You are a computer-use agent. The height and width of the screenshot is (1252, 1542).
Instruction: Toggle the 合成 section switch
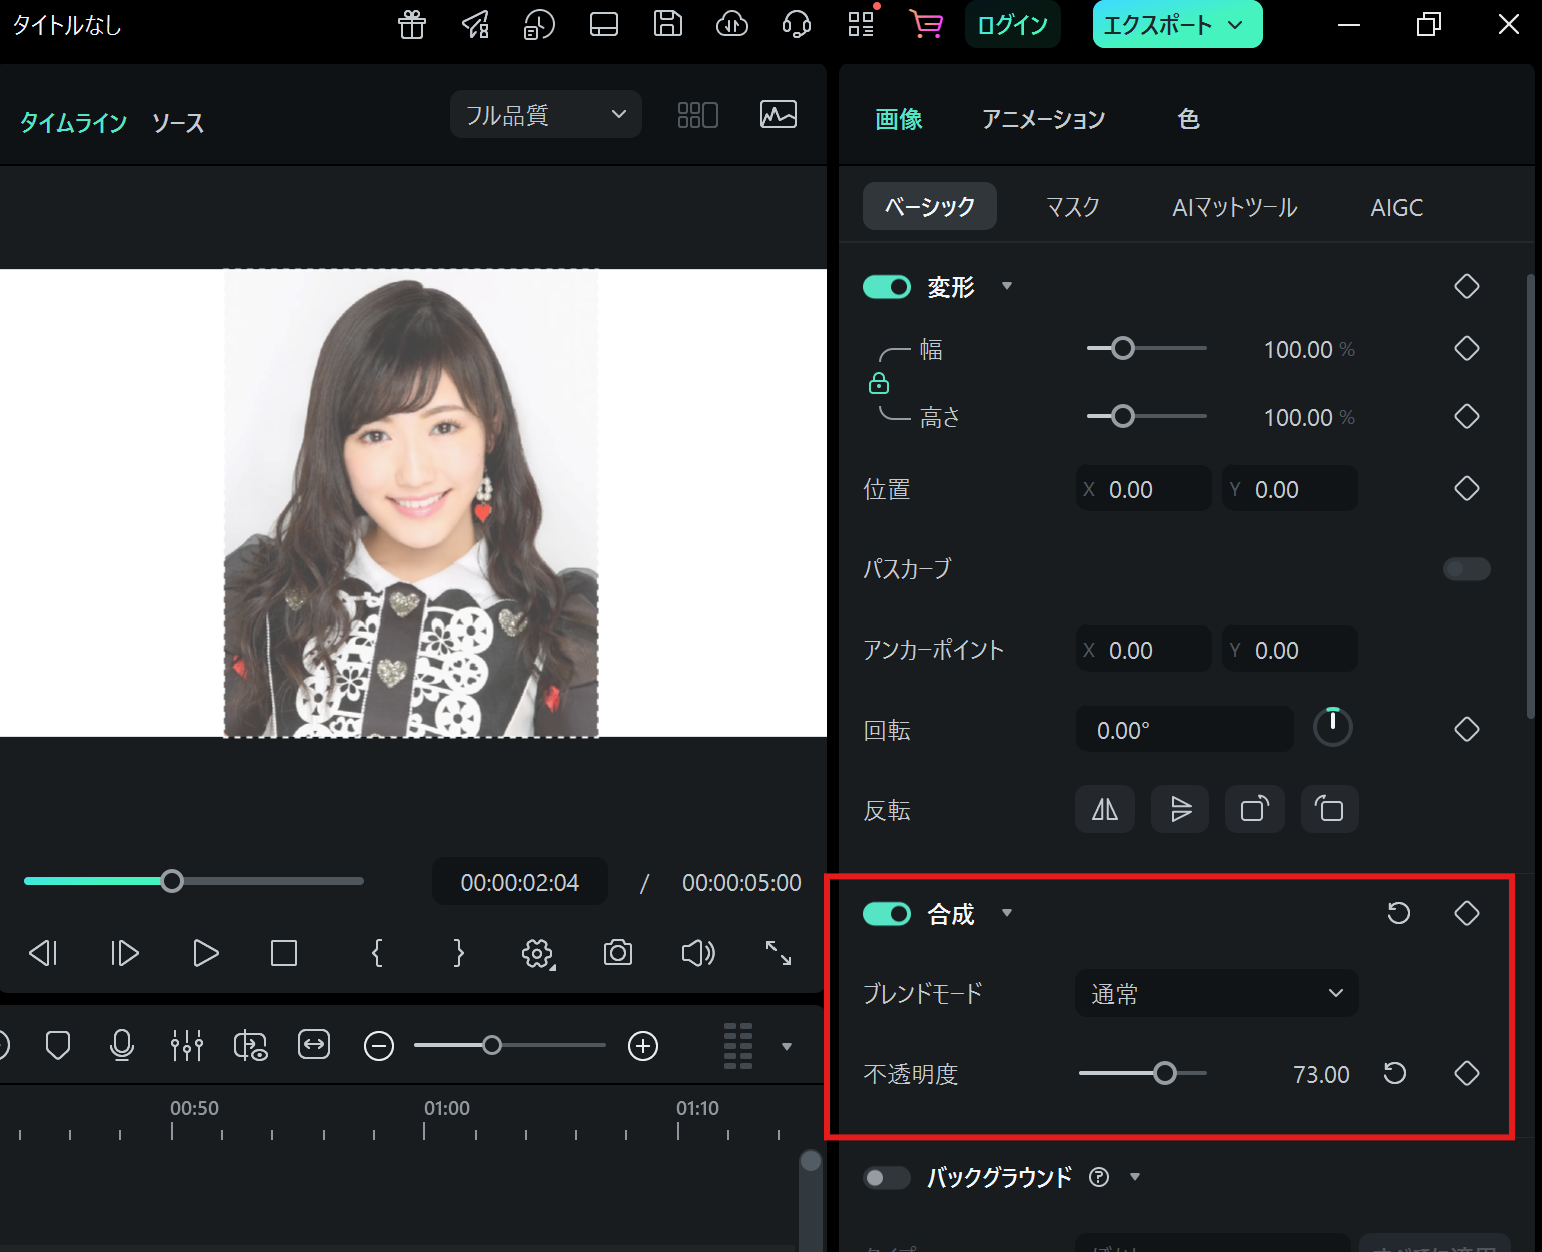887,914
